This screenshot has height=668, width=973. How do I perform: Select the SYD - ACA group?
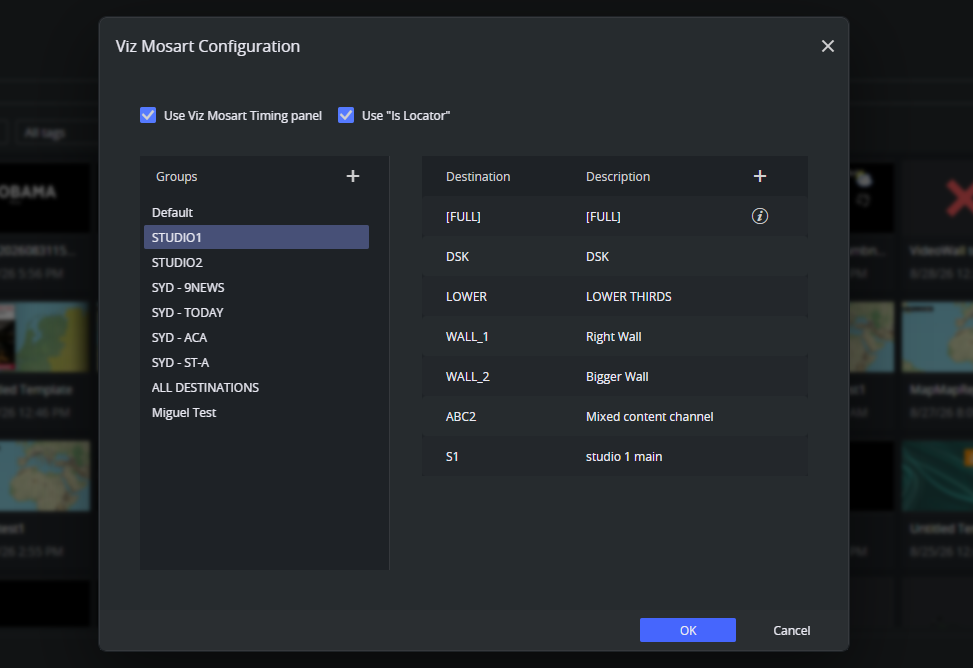(256, 337)
